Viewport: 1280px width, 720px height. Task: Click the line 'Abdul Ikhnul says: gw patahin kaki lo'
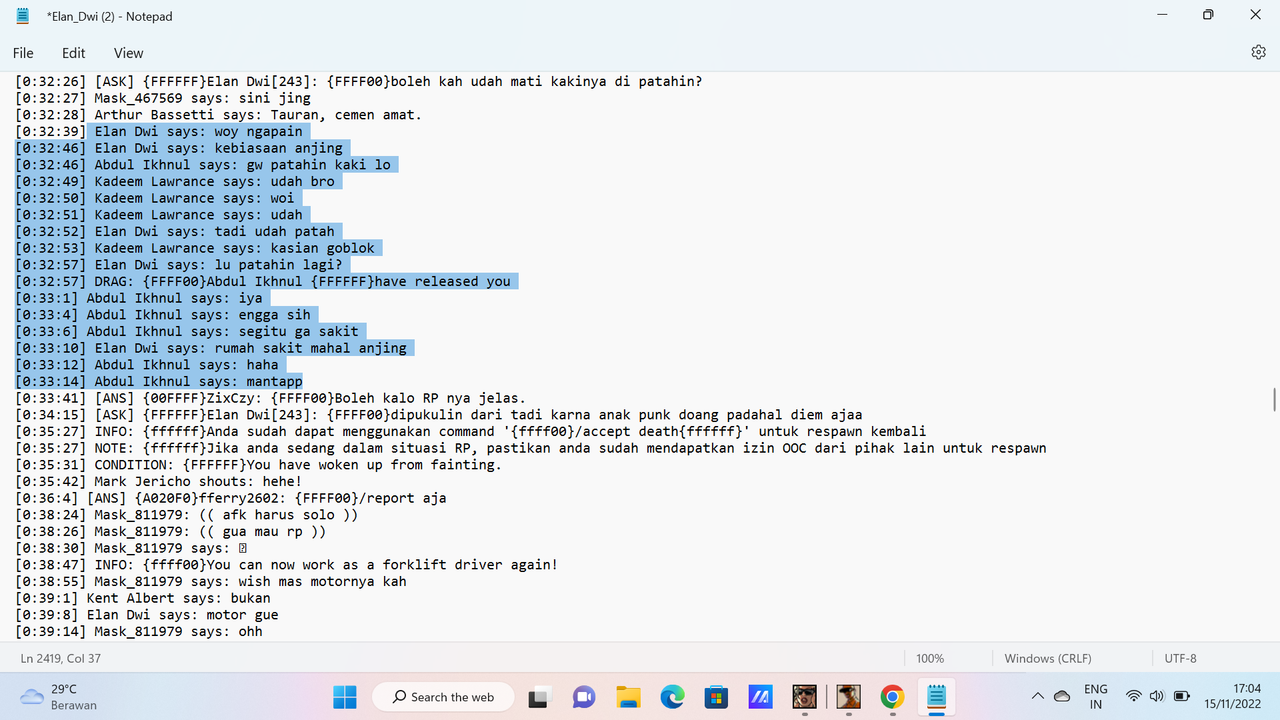[x=203, y=165]
